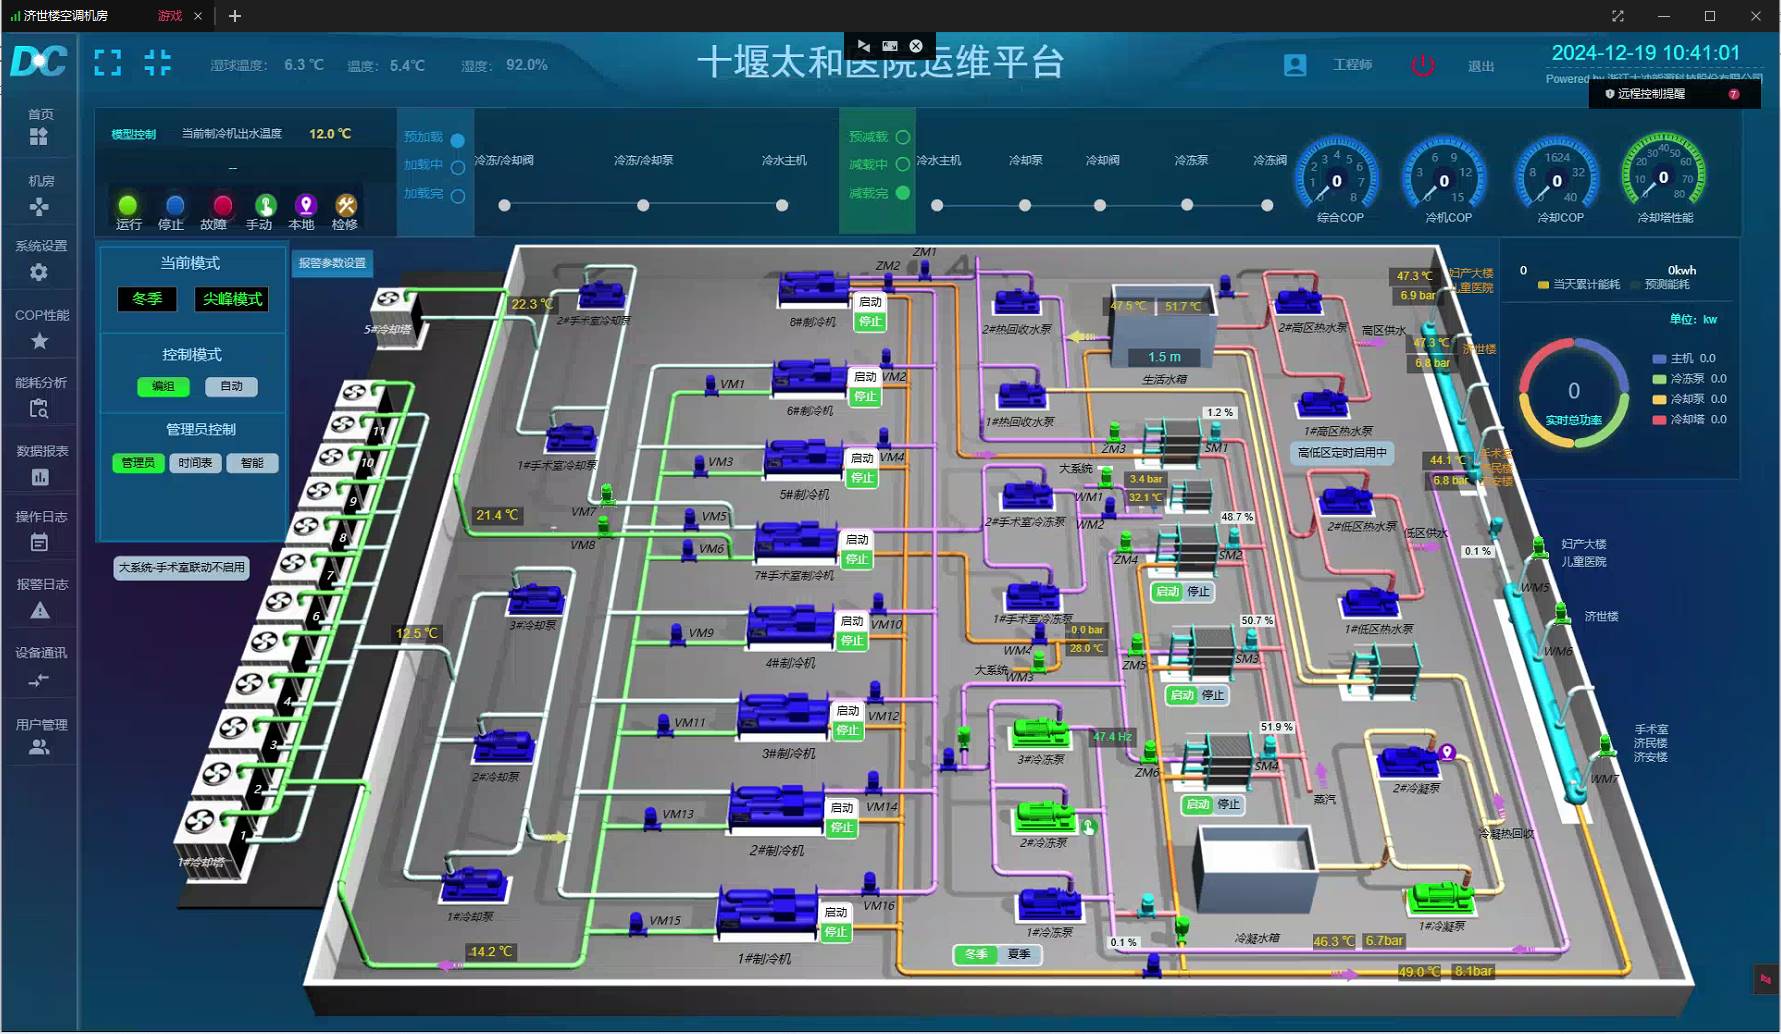Select the green 1#冷凝泵 pump

1440,897
